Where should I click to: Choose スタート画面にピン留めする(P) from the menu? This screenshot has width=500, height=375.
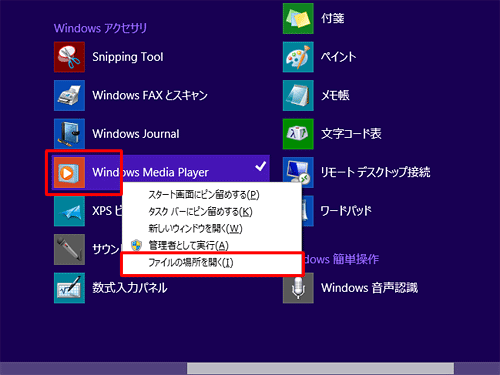pyautogui.click(x=212, y=195)
